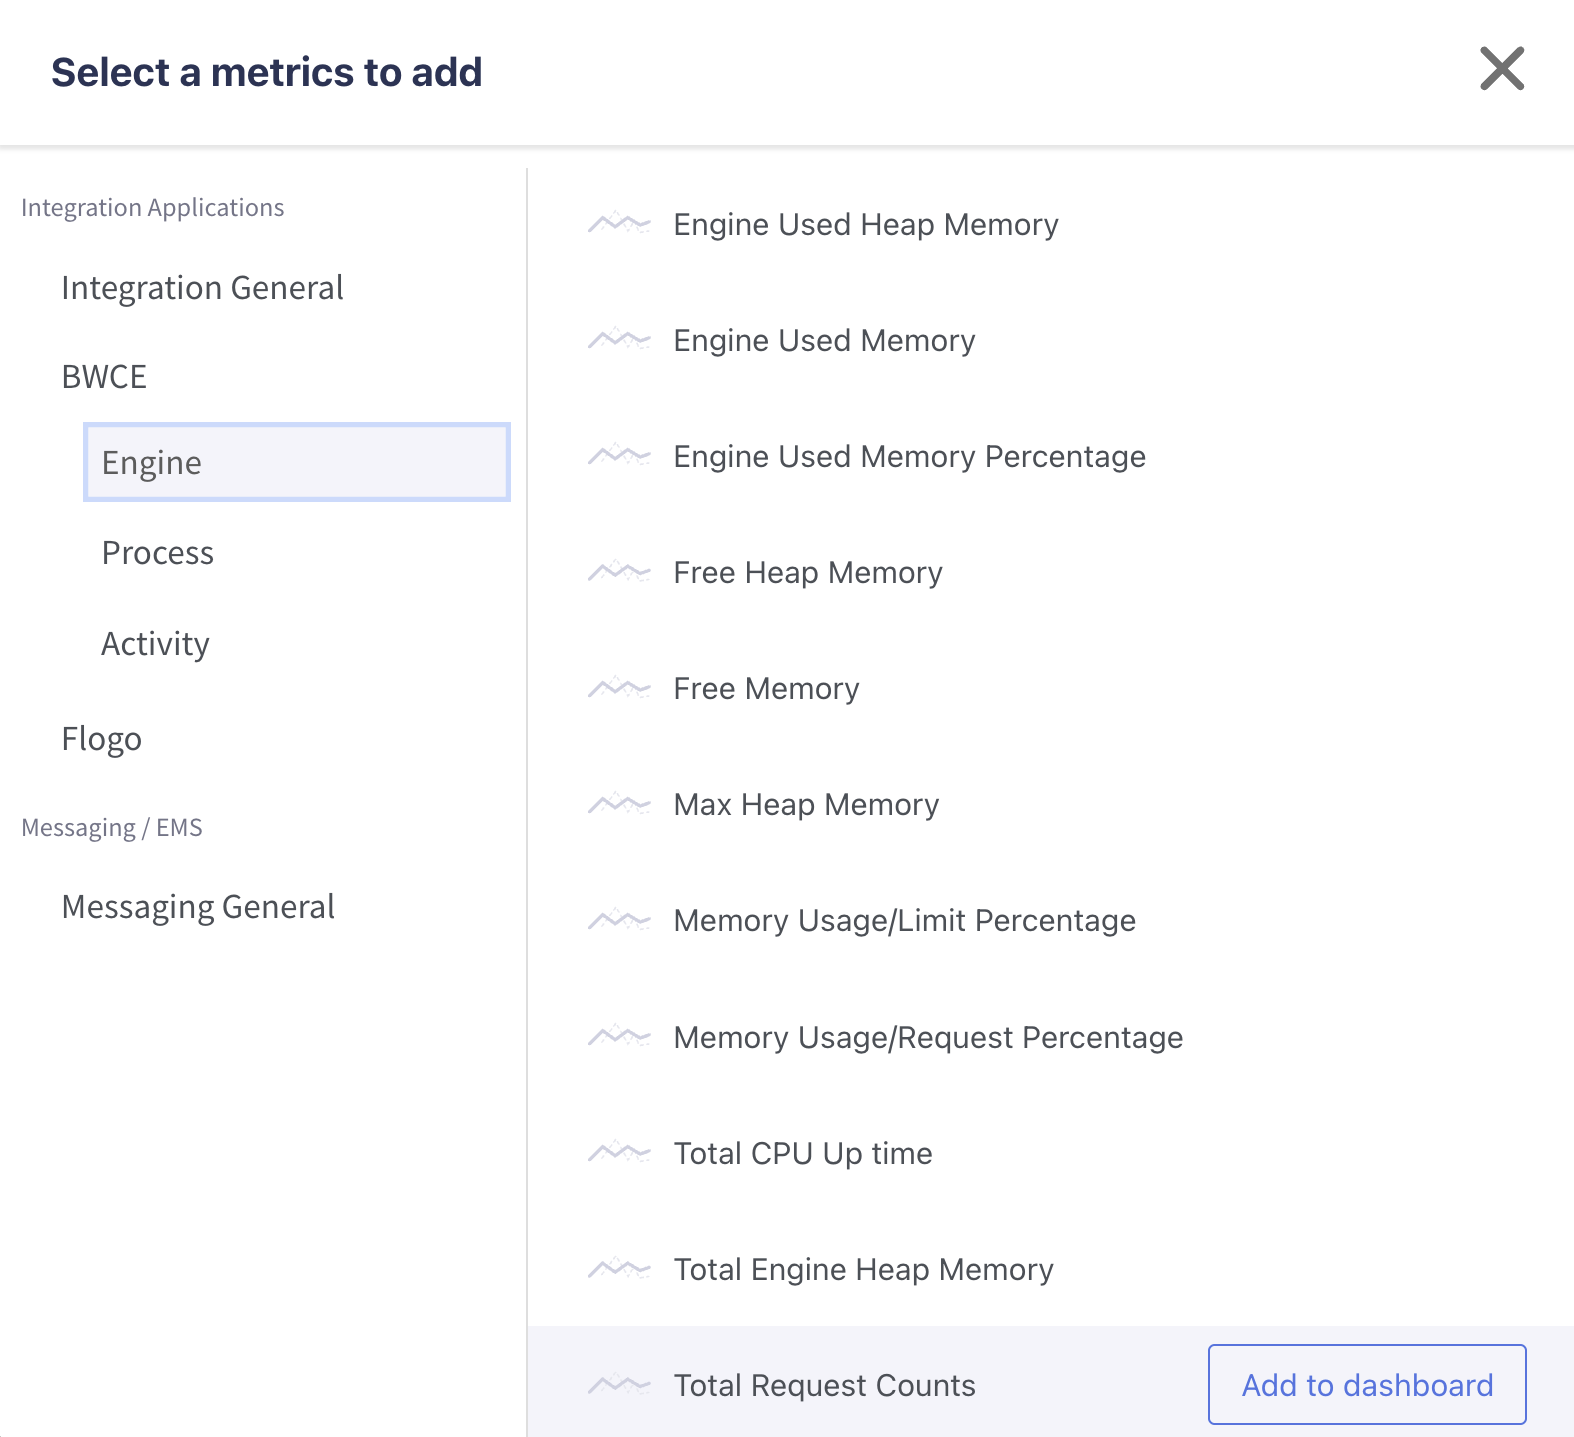Screen dimensions: 1574x1437
Task: Click the chart icon for Total CPU Up time
Action: click(x=619, y=1153)
